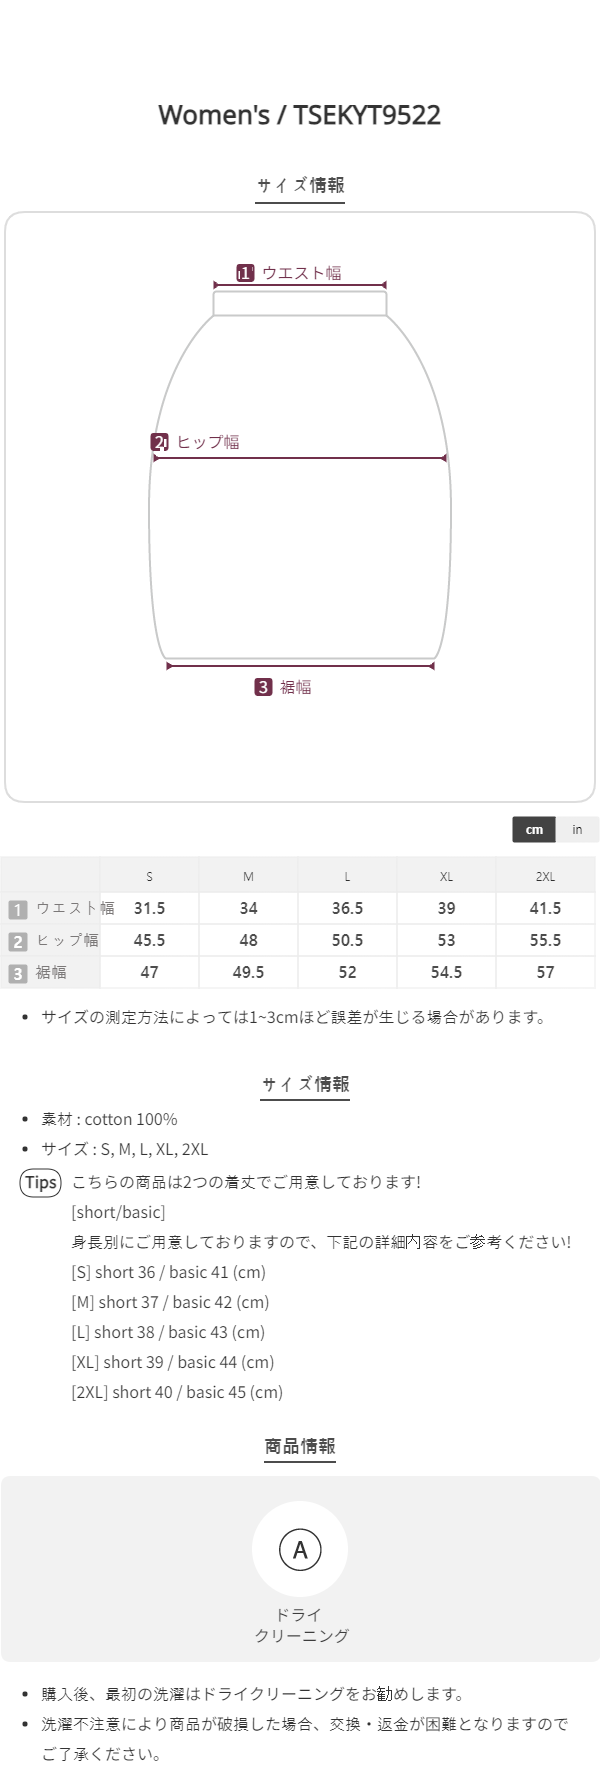Select the S column header in size table
The width and height of the screenshot is (600, 1787).
pos(149,877)
